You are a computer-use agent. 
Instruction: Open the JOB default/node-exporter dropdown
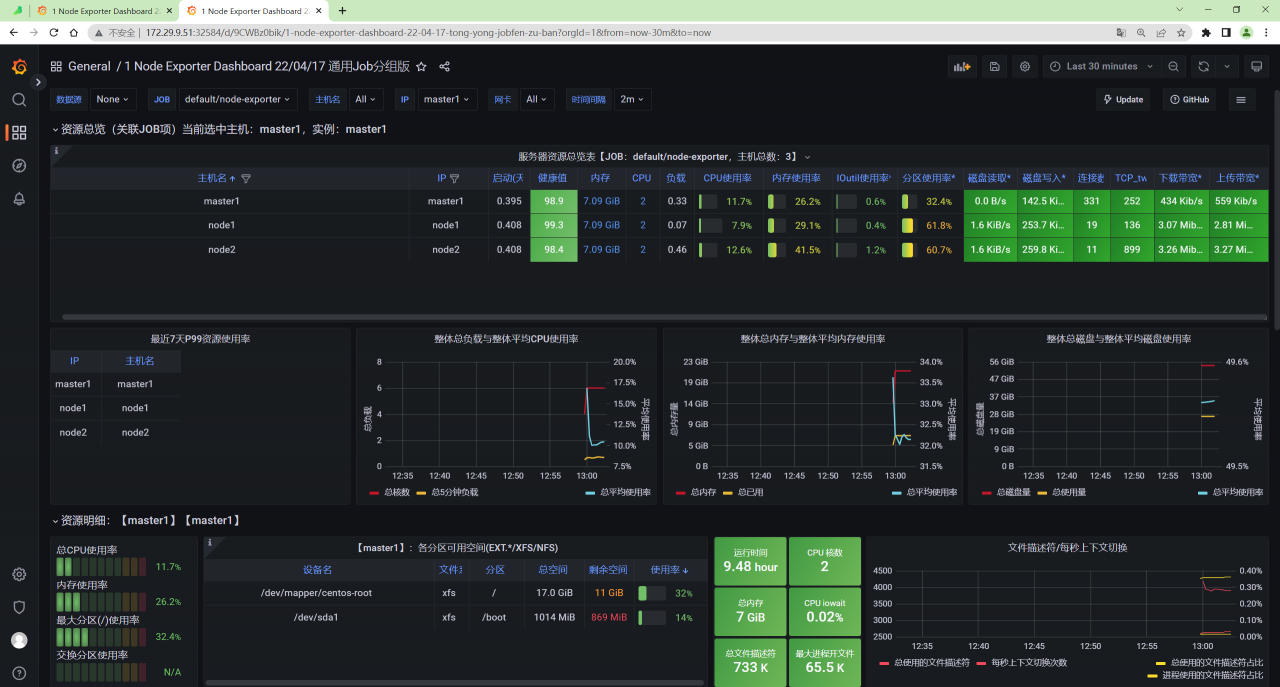tap(238, 99)
